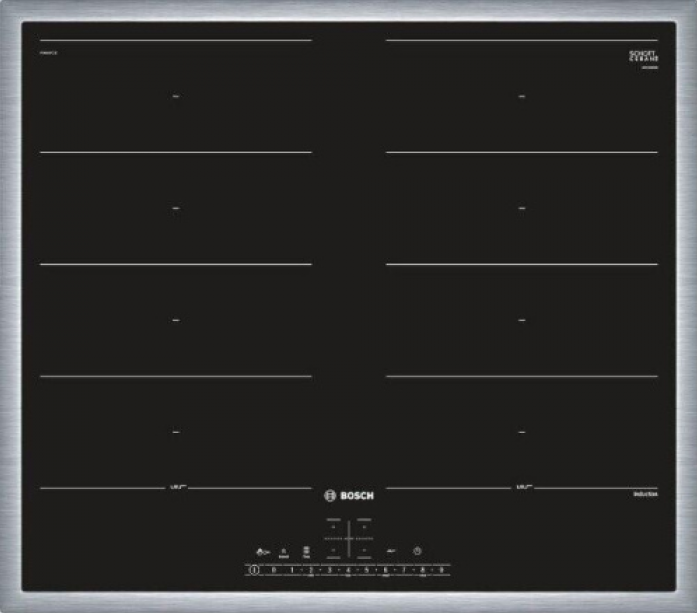Click the BOSCH logo
This screenshot has height=613, width=697.
point(348,493)
